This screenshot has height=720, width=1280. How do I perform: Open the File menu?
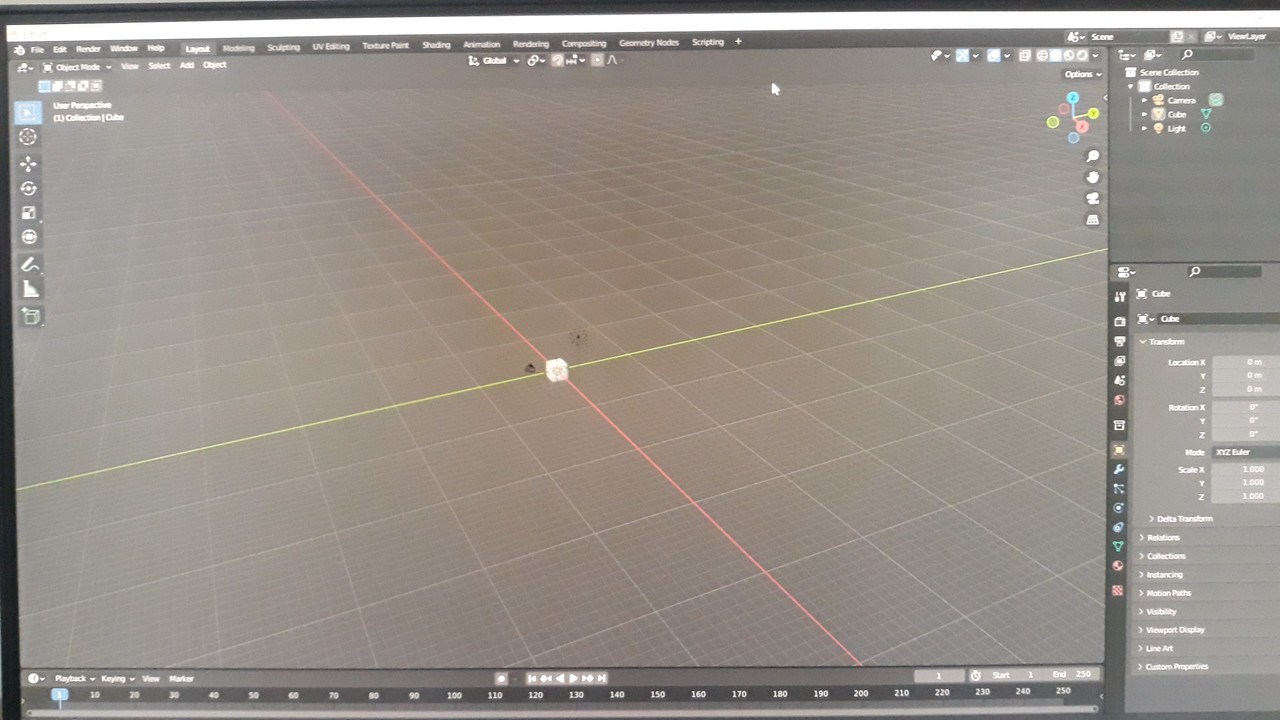pos(37,49)
